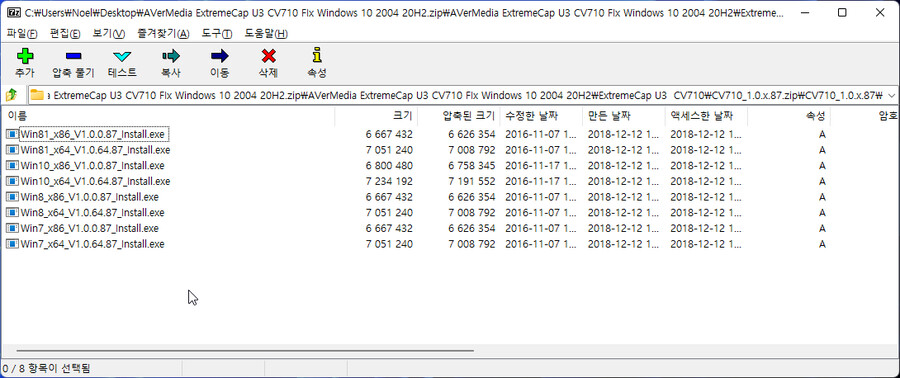Viewport: 900px width, 378px height.
Task: Select file Win8_x86_V1.0.0.87_Install.exe
Action: pos(89,197)
